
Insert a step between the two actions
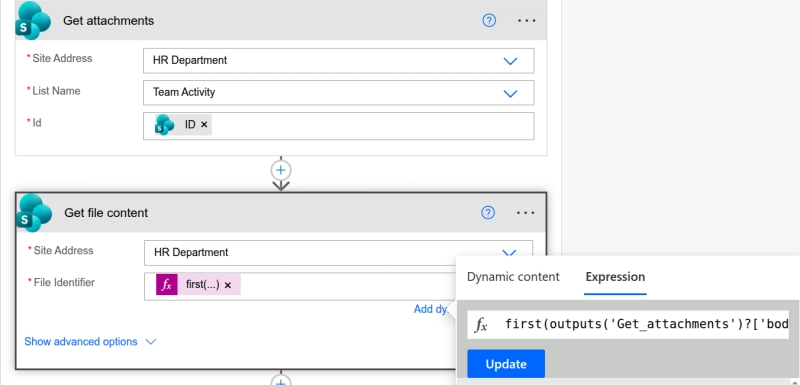click(x=281, y=170)
